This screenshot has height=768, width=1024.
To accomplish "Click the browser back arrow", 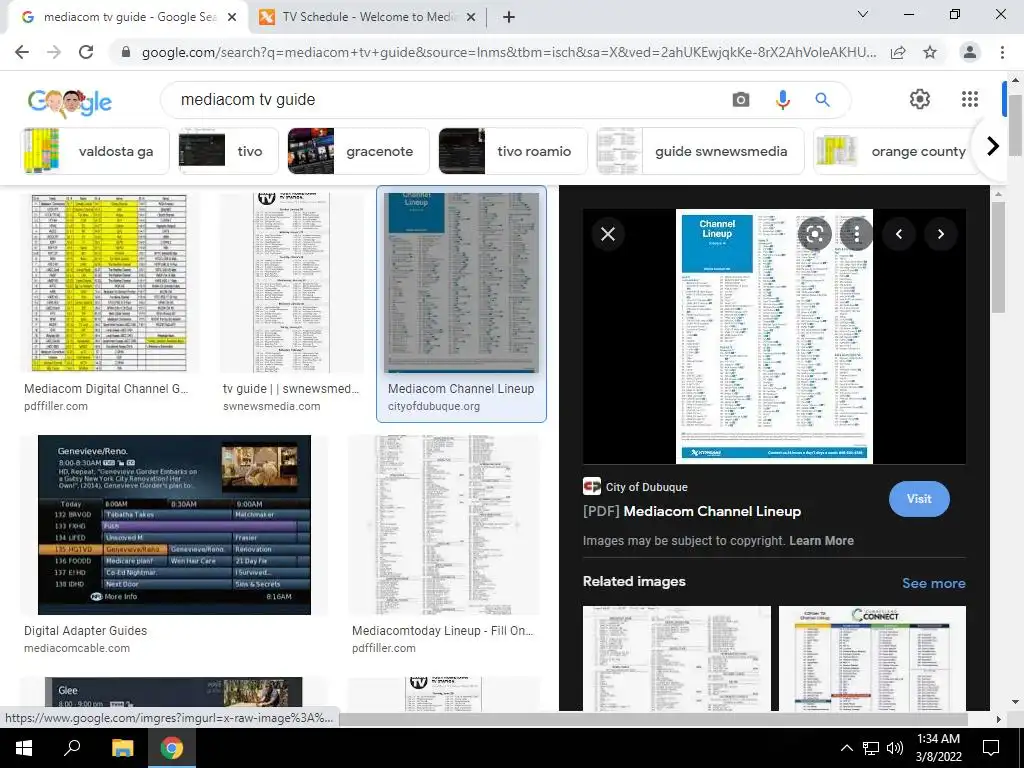I will 22,52.
